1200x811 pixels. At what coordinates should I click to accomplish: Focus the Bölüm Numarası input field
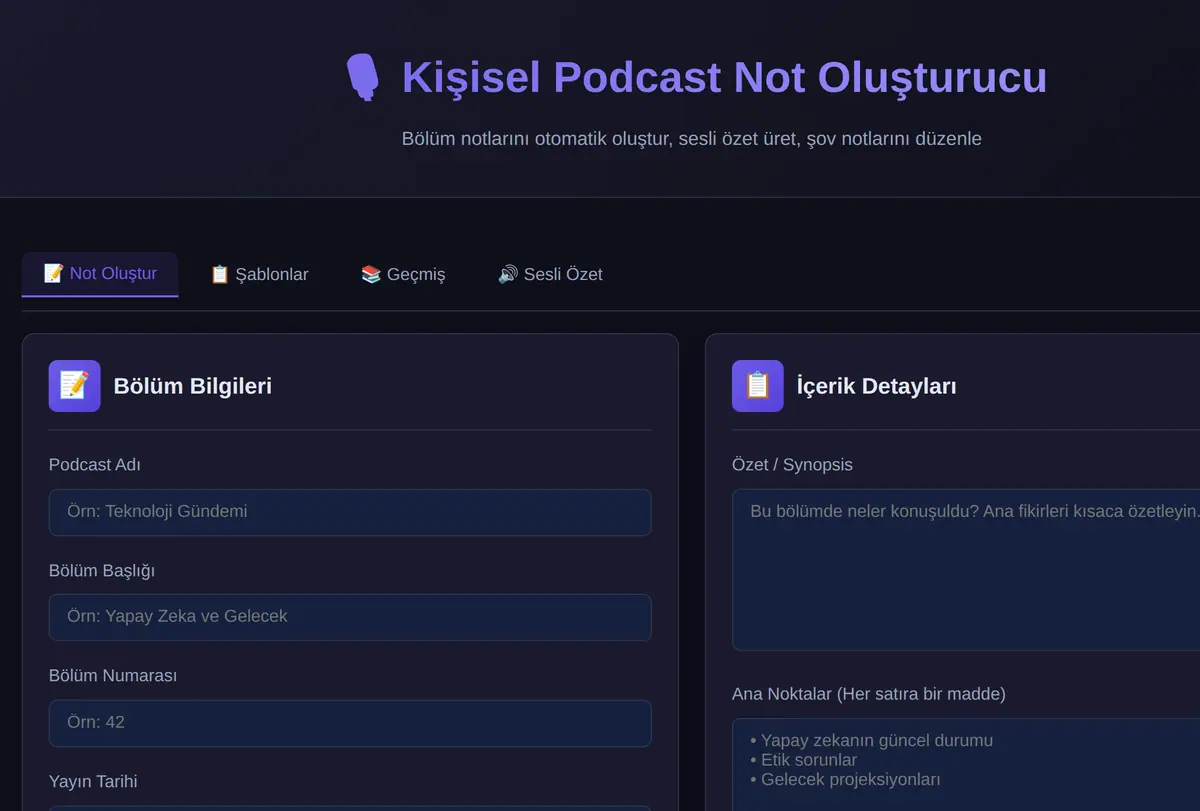(350, 723)
